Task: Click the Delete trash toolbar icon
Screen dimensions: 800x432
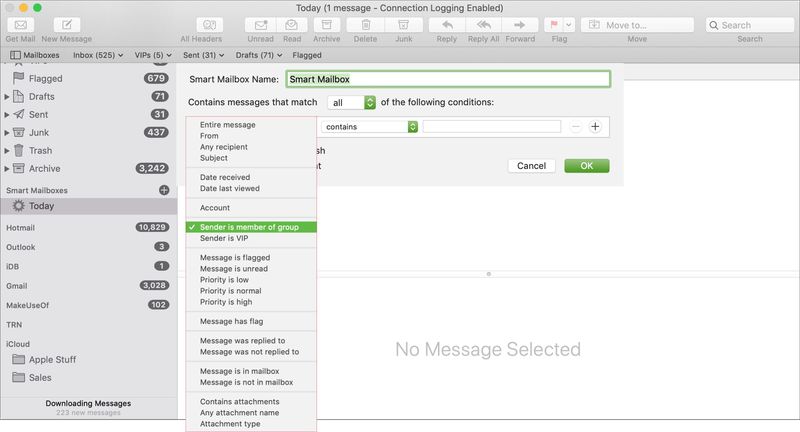Action: tap(366, 25)
